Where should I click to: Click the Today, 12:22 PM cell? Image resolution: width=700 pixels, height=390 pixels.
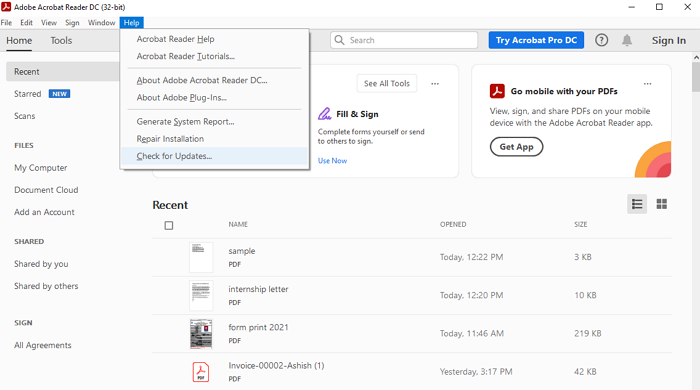point(471,257)
